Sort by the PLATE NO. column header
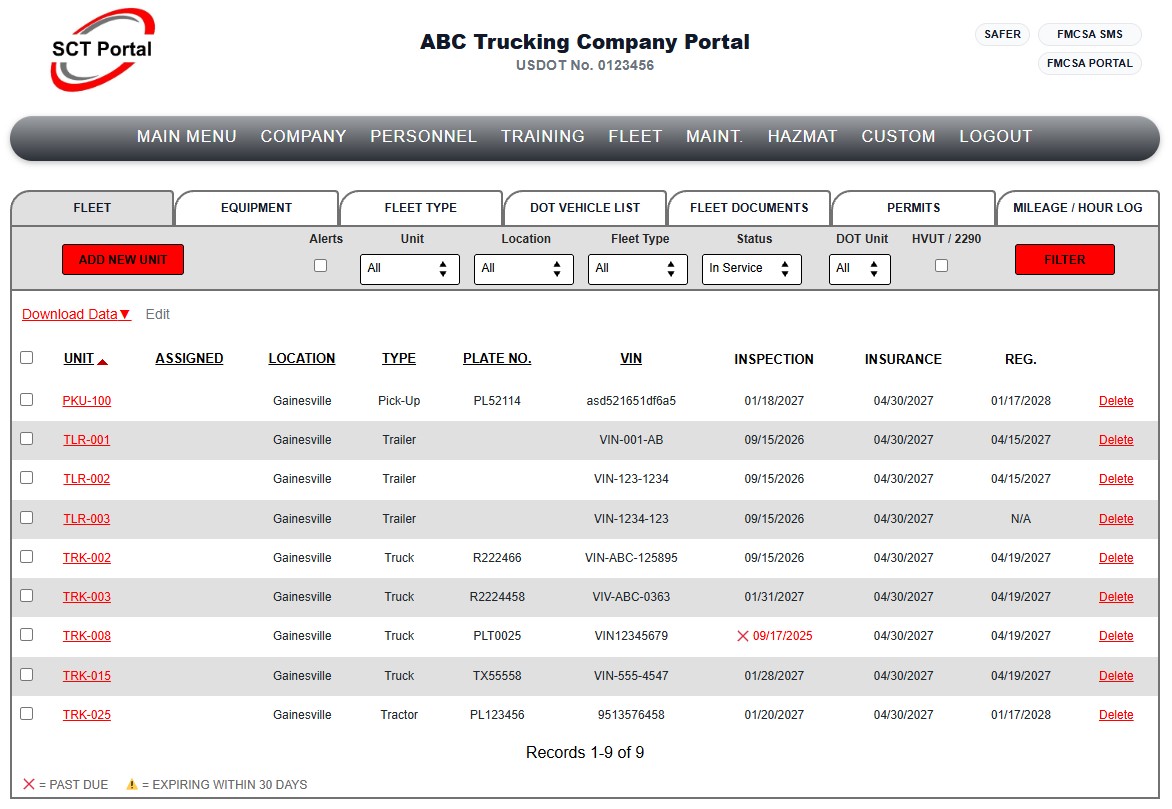1172x809 pixels. point(497,359)
